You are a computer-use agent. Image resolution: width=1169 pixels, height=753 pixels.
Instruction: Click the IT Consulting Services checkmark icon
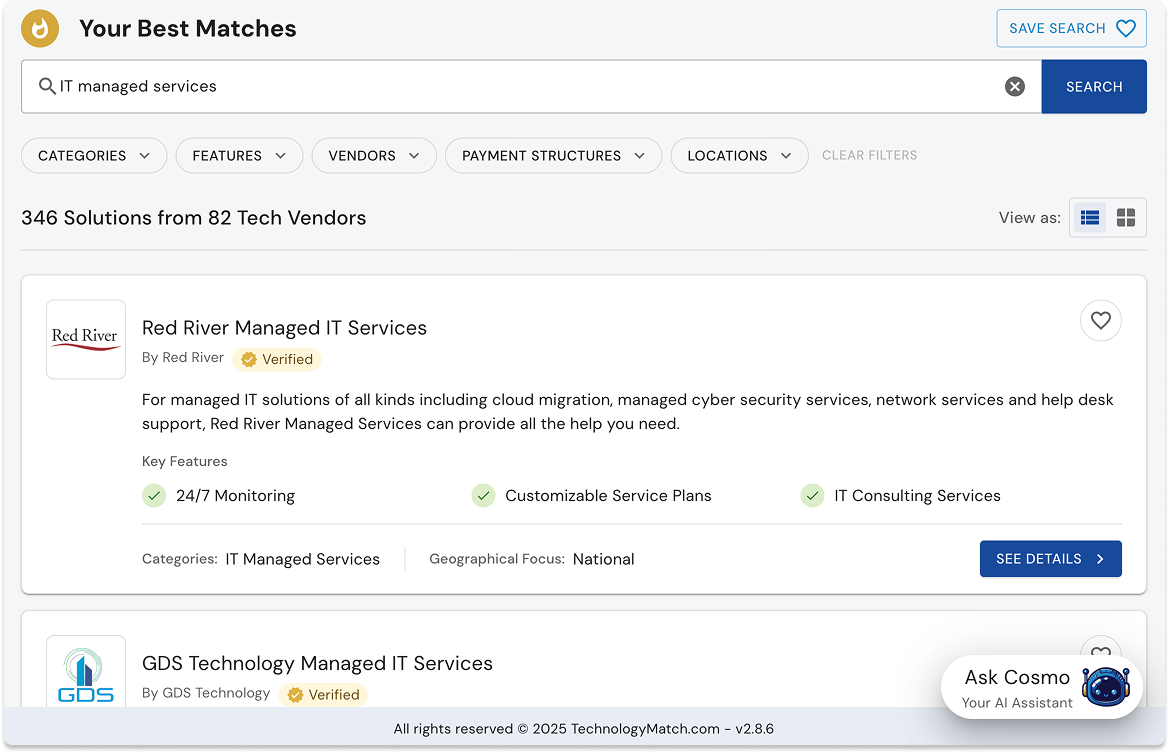812,496
